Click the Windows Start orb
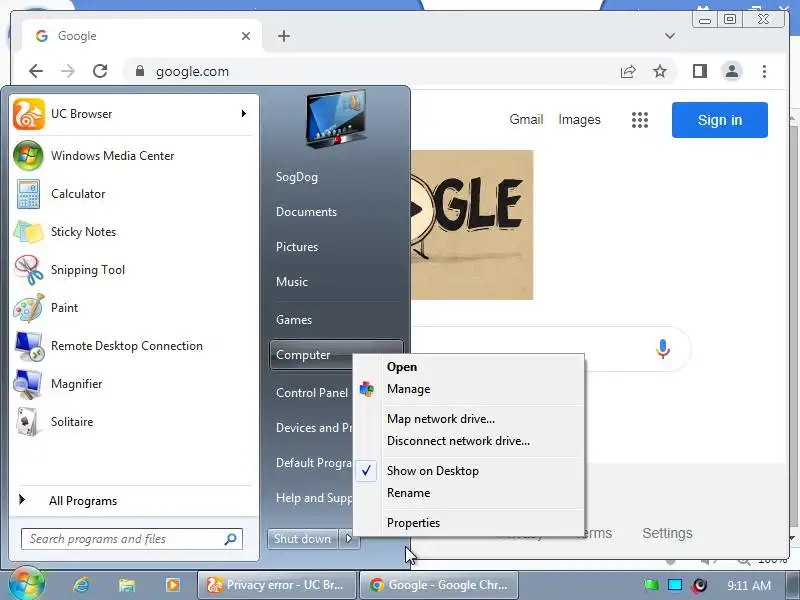The width and height of the screenshot is (800, 600). [27, 583]
